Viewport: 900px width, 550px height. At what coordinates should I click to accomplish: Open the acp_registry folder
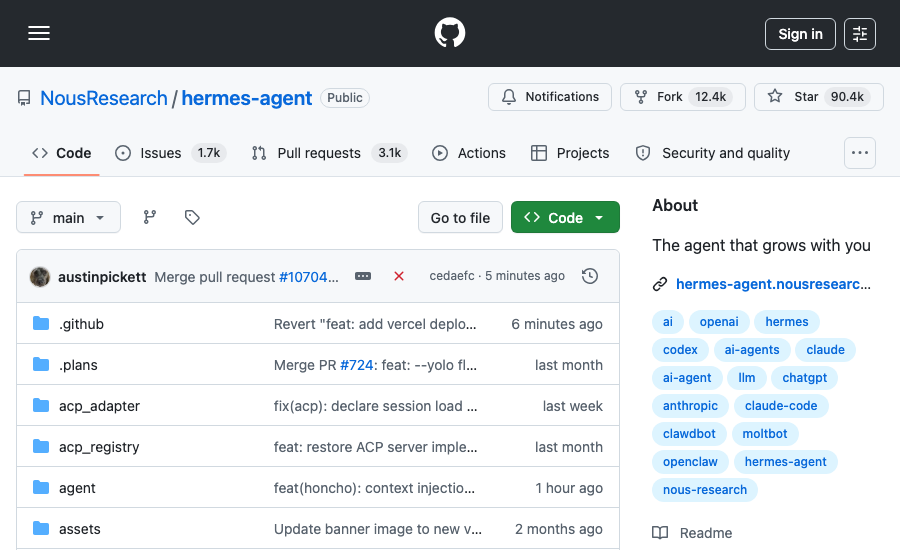click(99, 447)
